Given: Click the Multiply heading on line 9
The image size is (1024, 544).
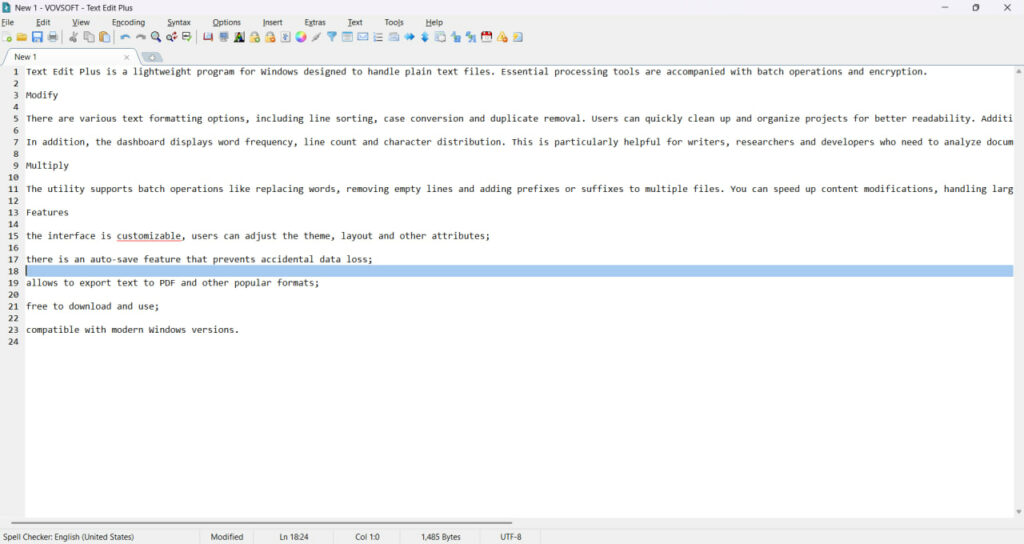Looking at the screenshot, I should 47,166.
